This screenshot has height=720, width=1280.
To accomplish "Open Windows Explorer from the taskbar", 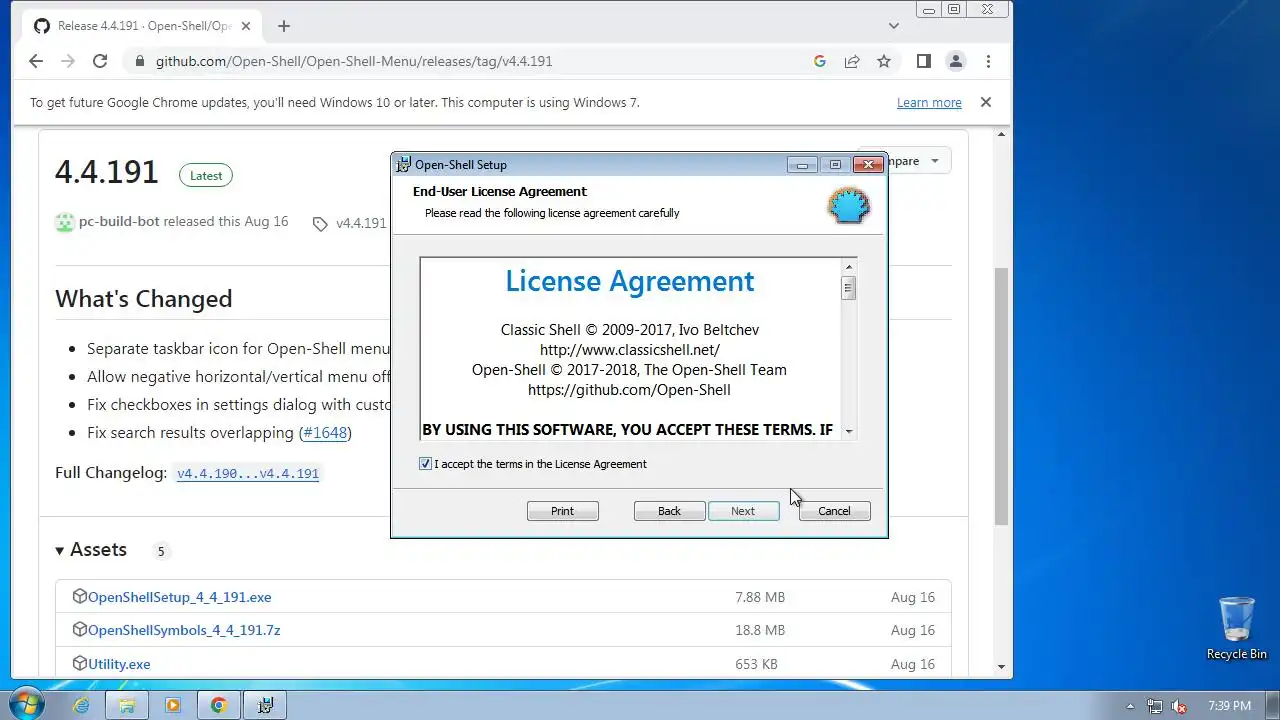I will pos(127,705).
